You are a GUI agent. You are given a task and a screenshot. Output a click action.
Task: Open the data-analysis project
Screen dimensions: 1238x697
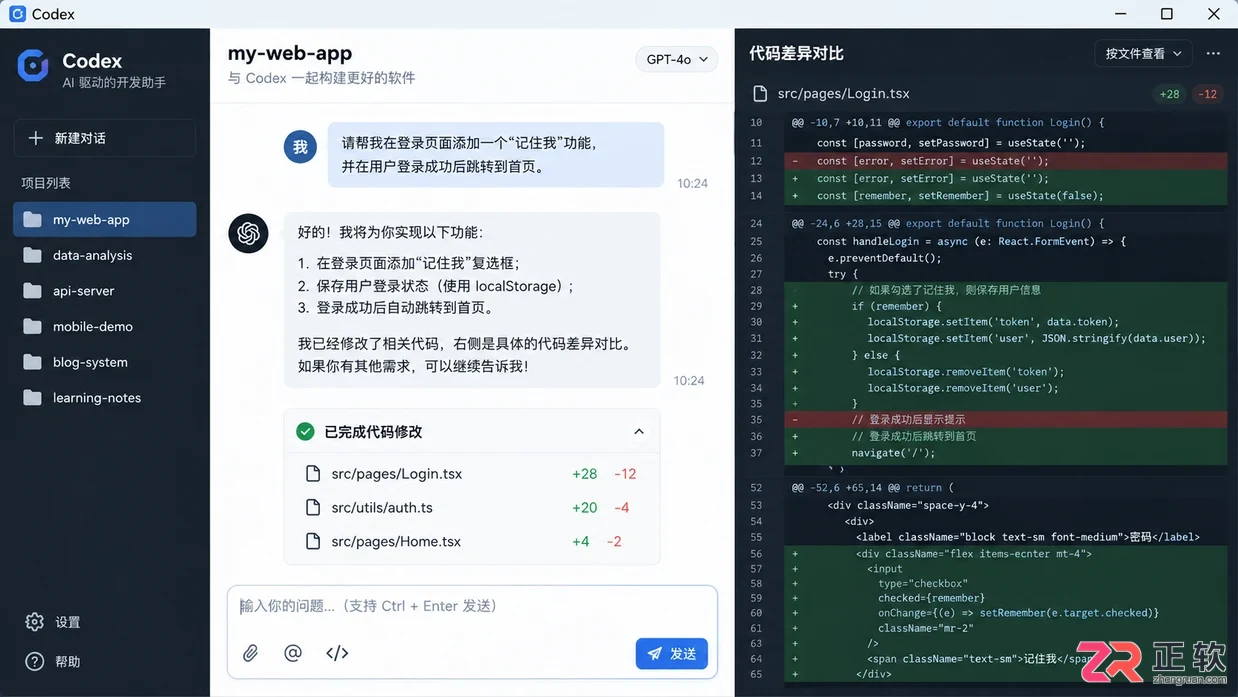click(x=105, y=255)
